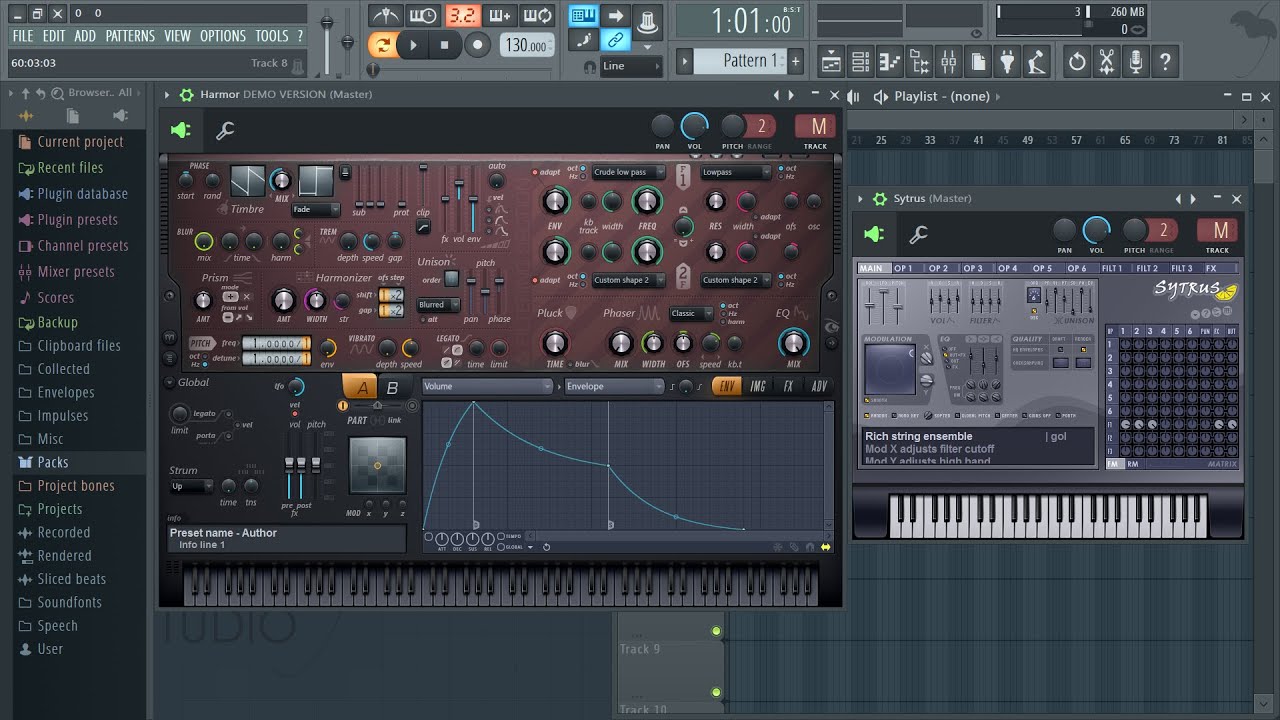
Task: Adjust the Harmor Pluck TIME knob
Action: (554, 343)
